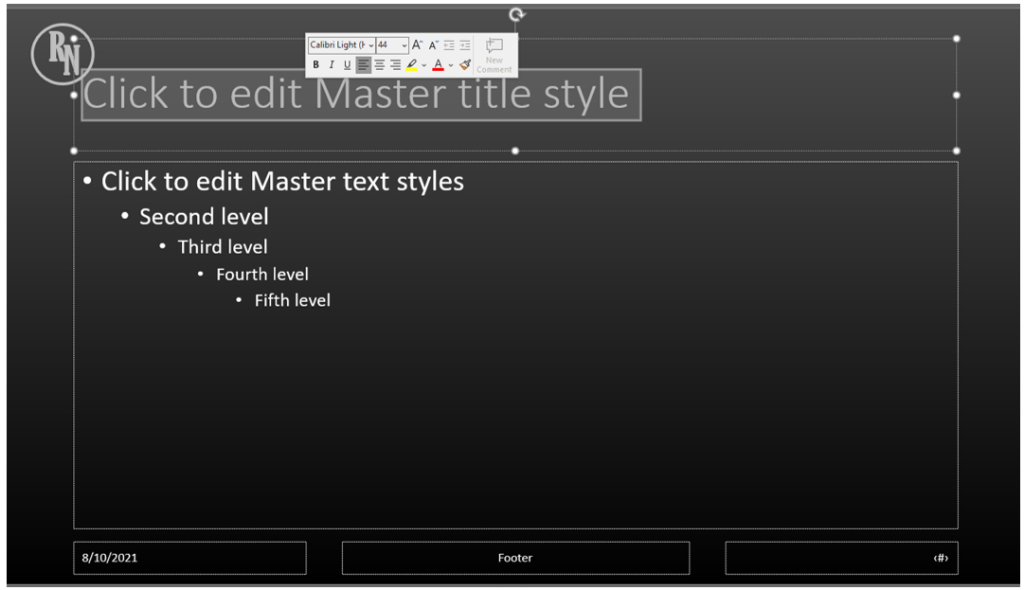Open the font size 44 dropdown
Viewport: 1024px width, 590px height.
(x=404, y=45)
